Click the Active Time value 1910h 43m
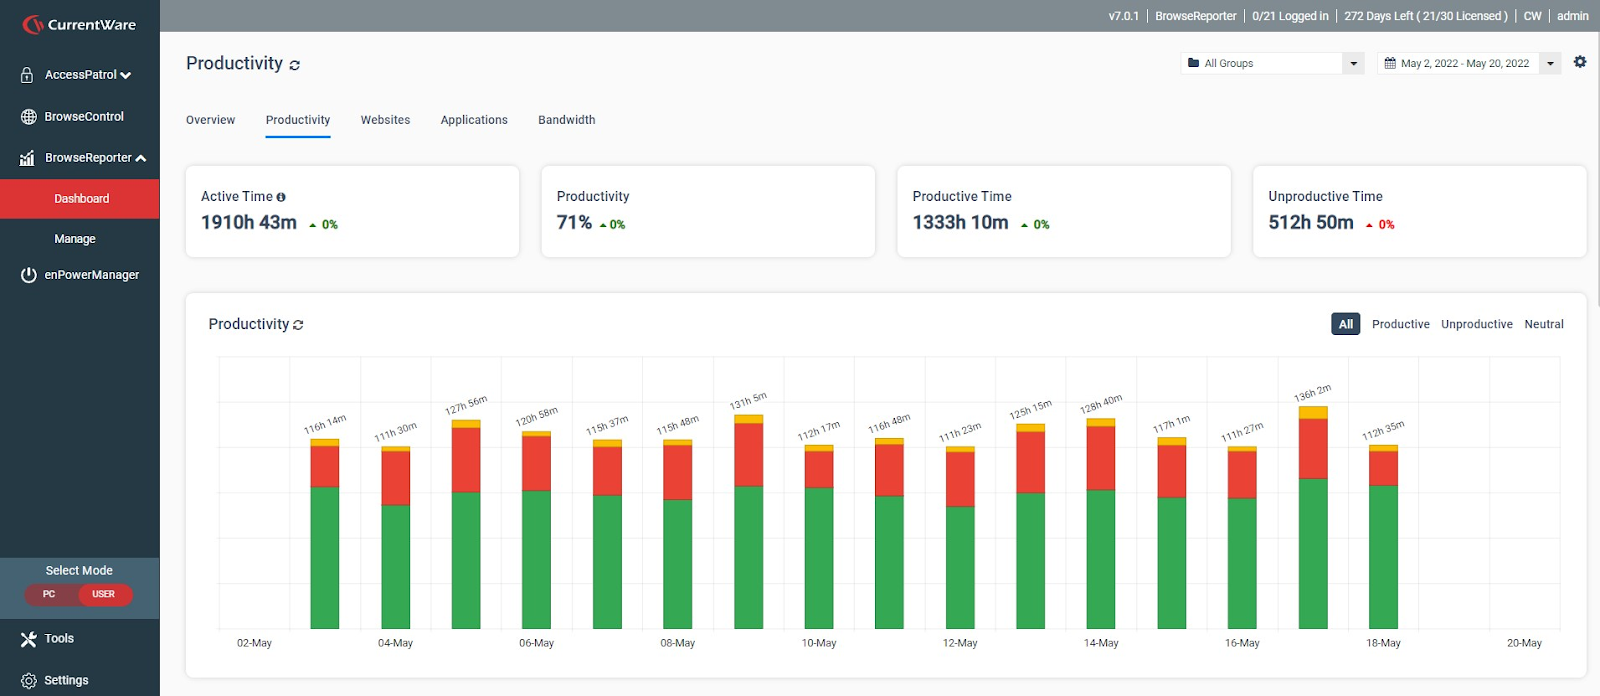The width and height of the screenshot is (1600, 696). (x=249, y=223)
